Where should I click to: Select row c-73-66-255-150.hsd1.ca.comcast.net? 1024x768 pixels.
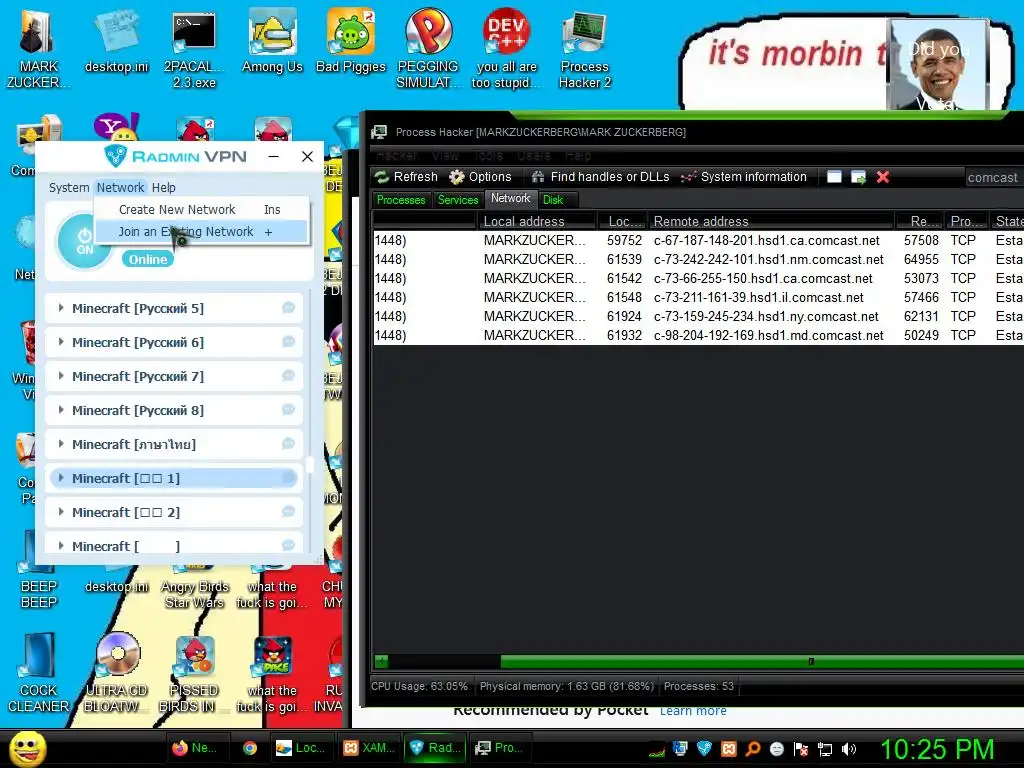point(698,278)
